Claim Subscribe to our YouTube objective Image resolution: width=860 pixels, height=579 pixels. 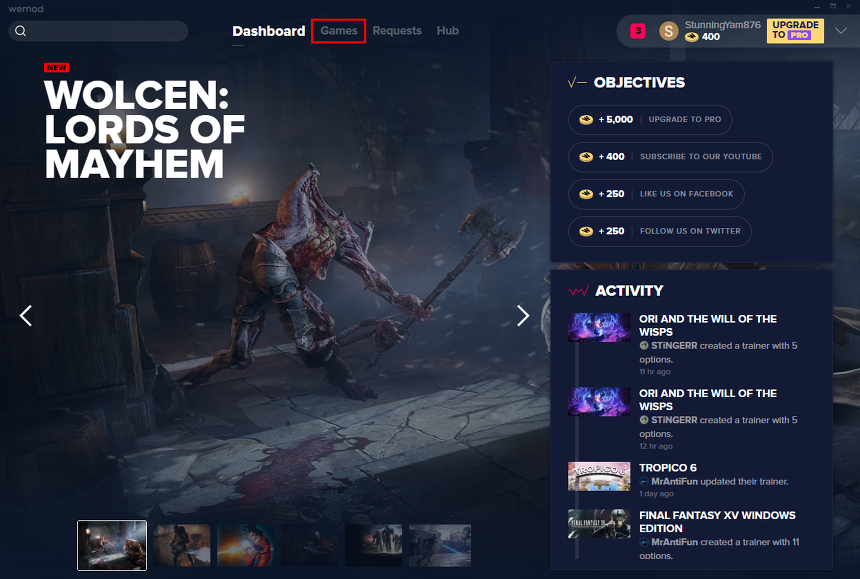[670, 157]
